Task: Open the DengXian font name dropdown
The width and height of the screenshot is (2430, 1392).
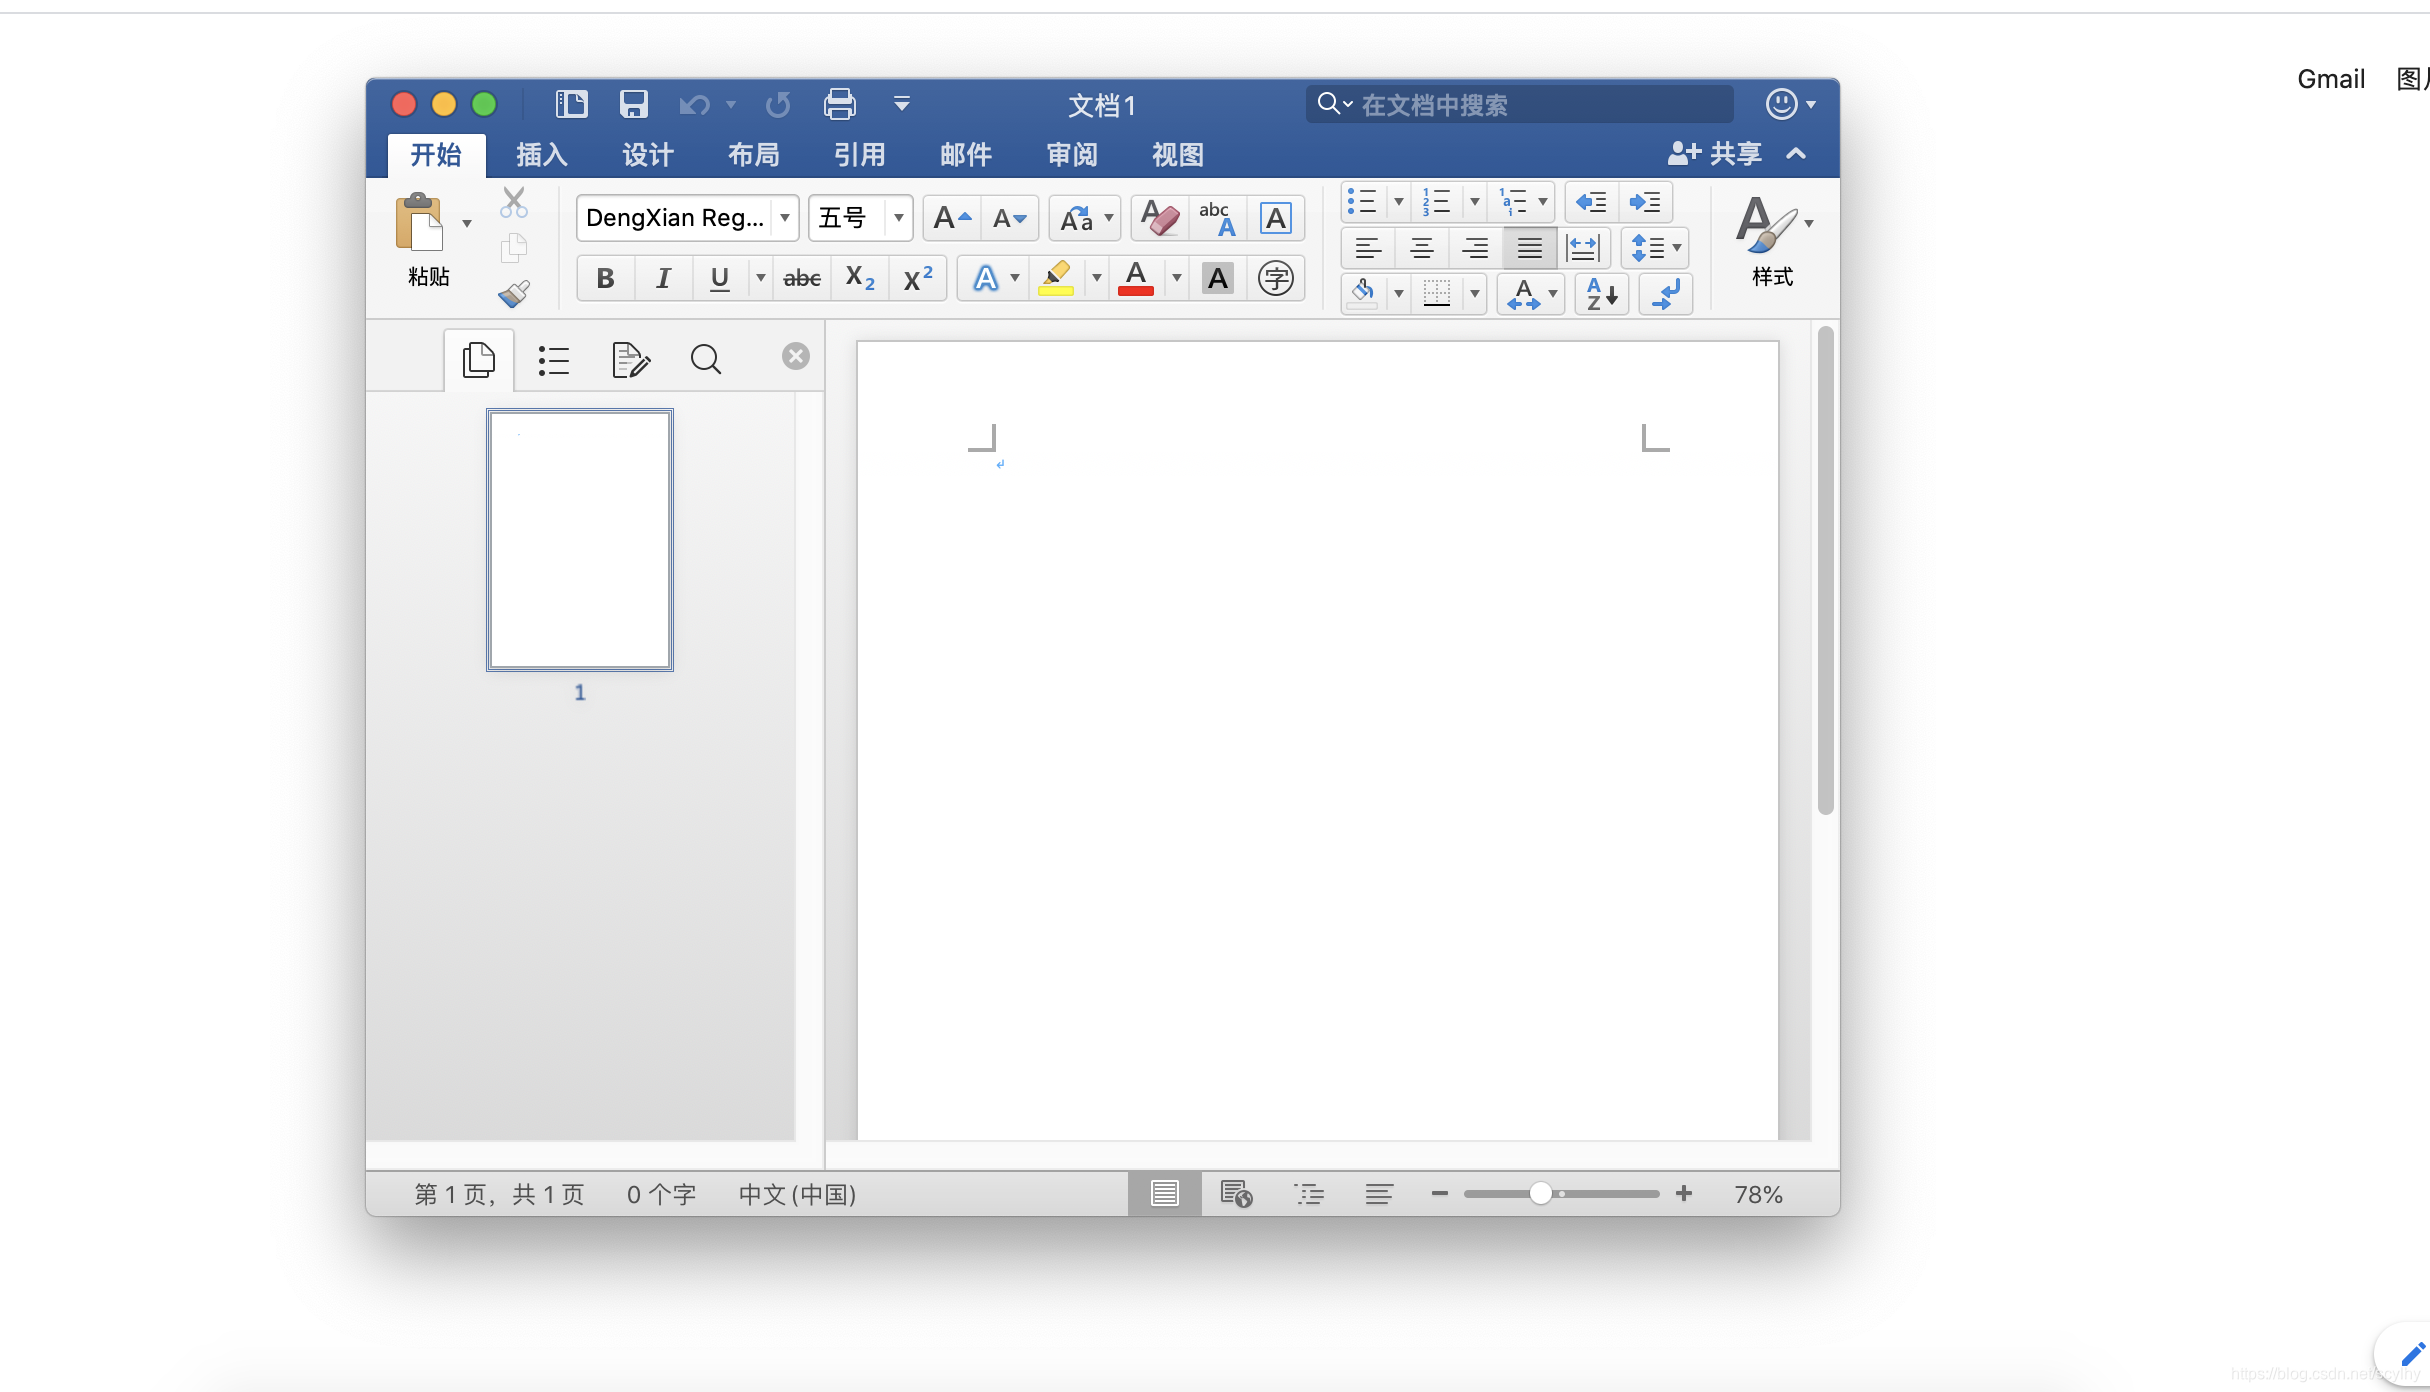Action: click(x=785, y=218)
